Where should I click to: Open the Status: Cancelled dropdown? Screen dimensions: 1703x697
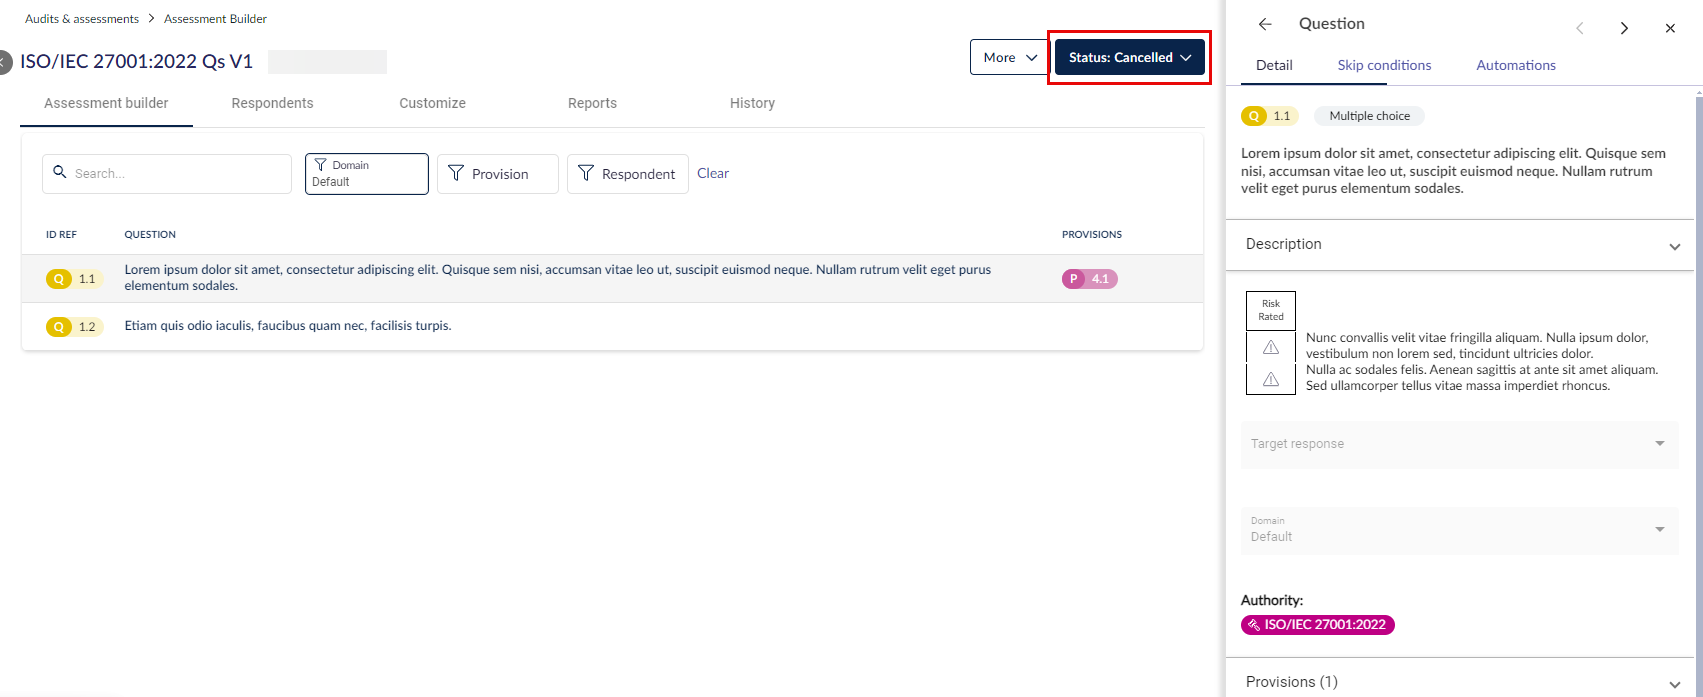point(1129,58)
